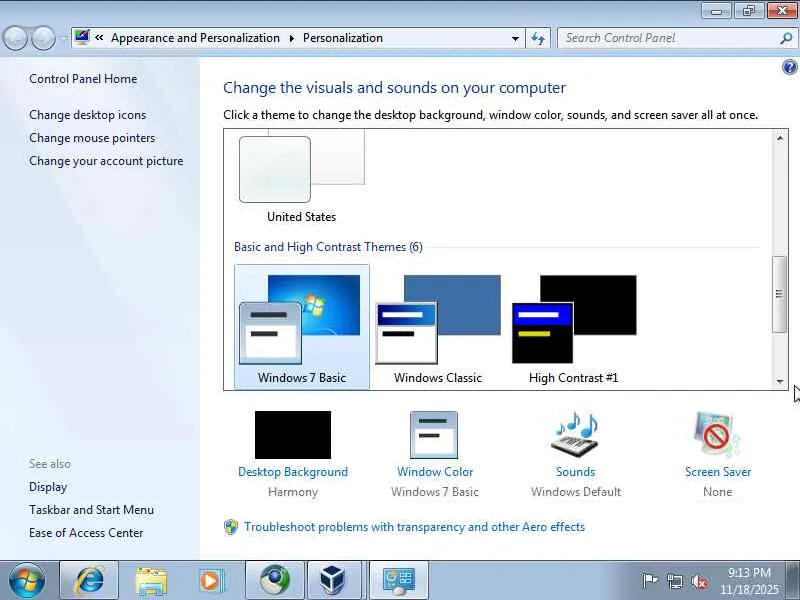Open Control Panel Home link
This screenshot has width=800, height=600.
[83, 79]
